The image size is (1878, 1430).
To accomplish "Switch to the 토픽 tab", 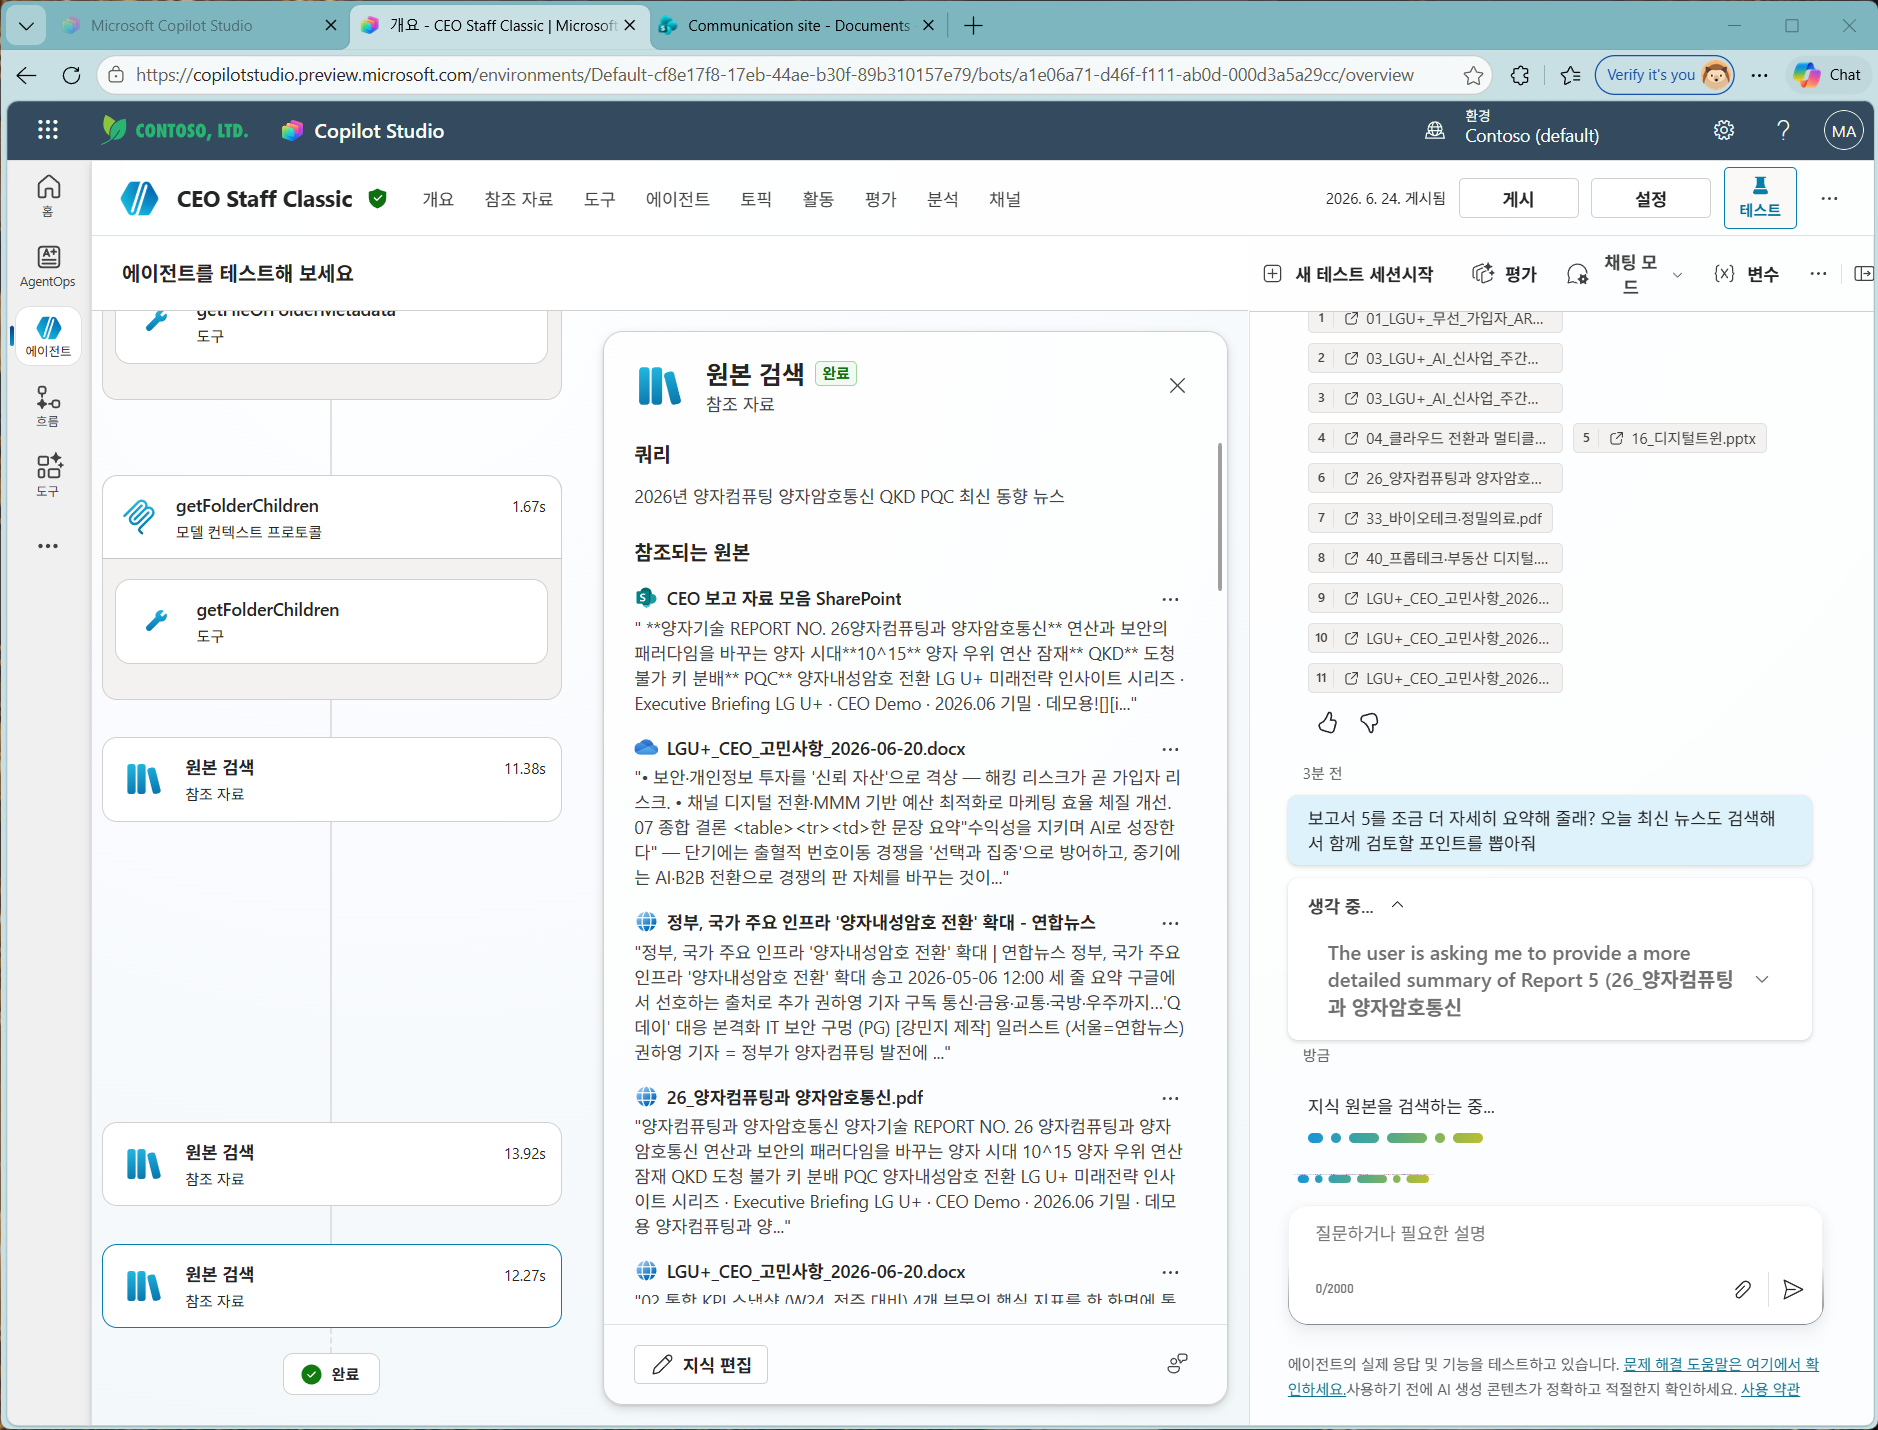I will [x=756, y=199].
